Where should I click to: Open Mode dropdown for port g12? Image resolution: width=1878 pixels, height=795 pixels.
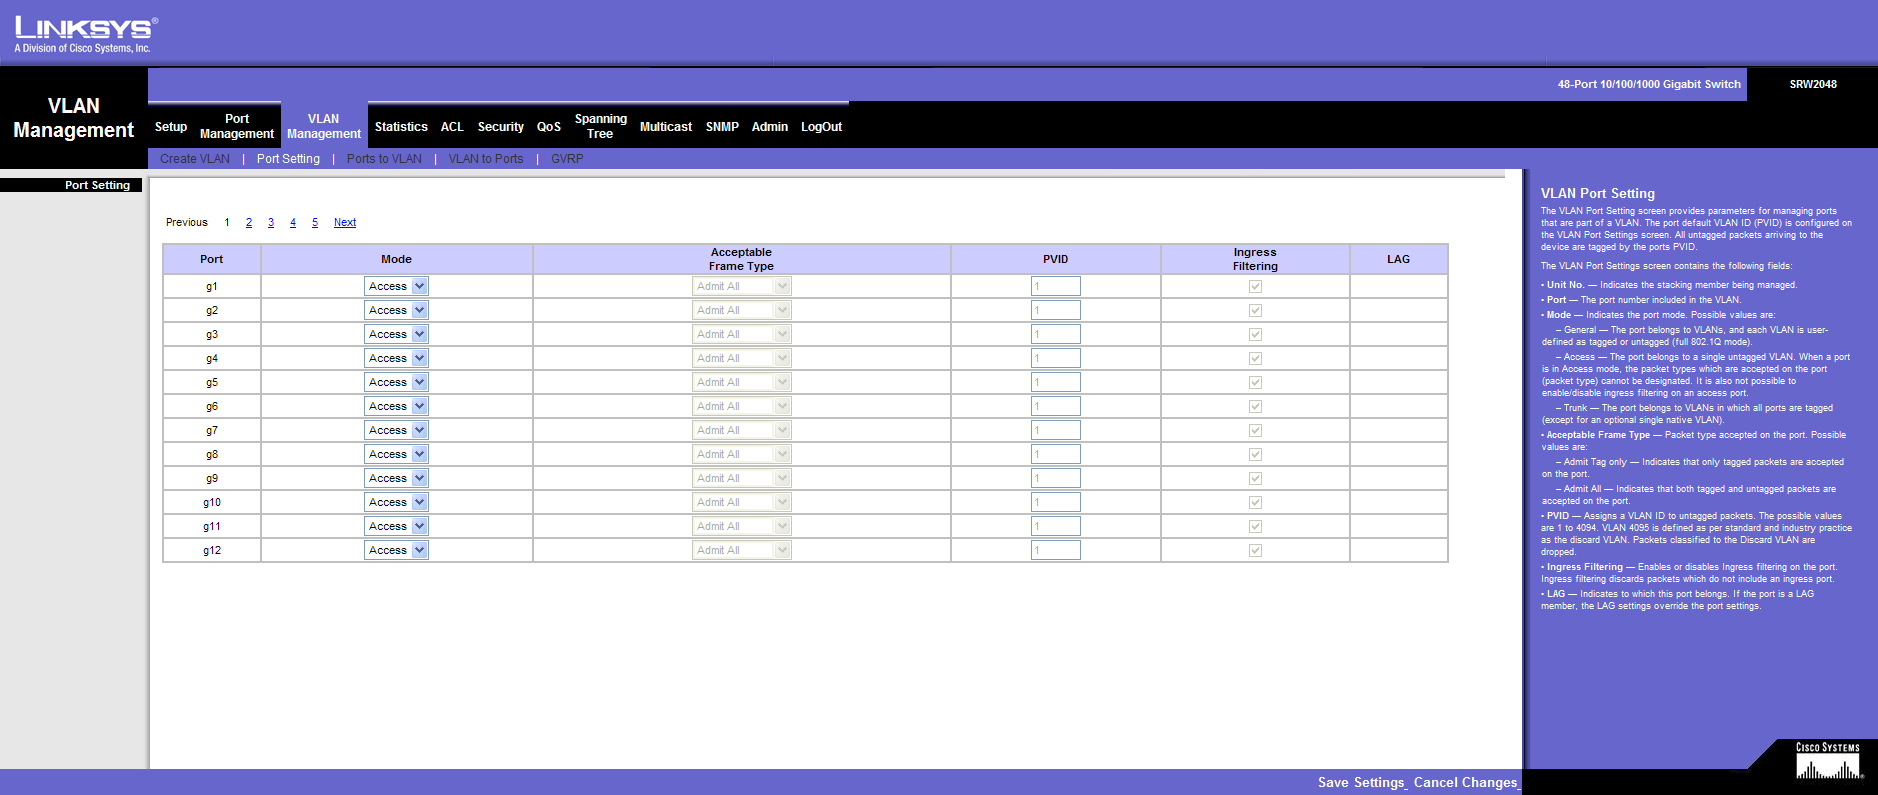point(396,550)
